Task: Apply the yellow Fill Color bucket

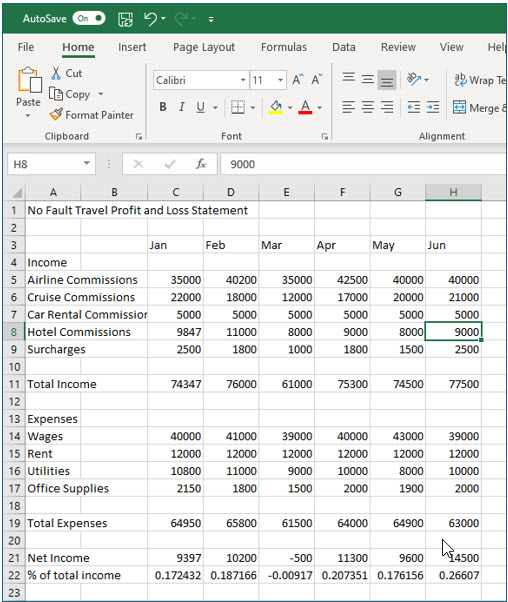Action: [x=276, y=107]
